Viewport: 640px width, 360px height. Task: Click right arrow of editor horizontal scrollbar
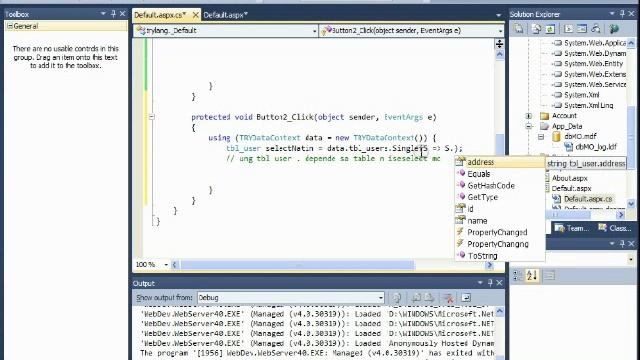[489, 265]
